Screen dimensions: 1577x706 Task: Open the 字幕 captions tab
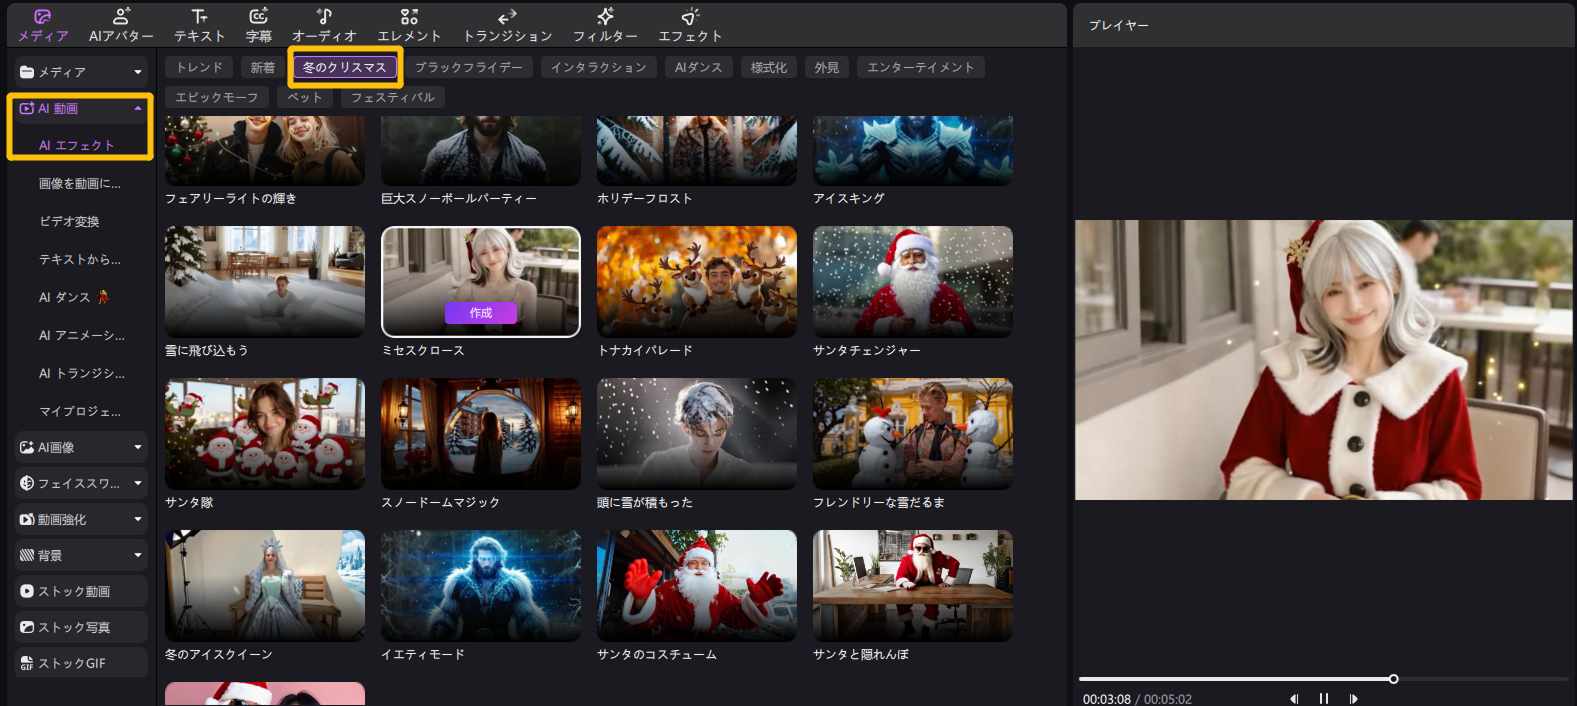tap(259, 25)
